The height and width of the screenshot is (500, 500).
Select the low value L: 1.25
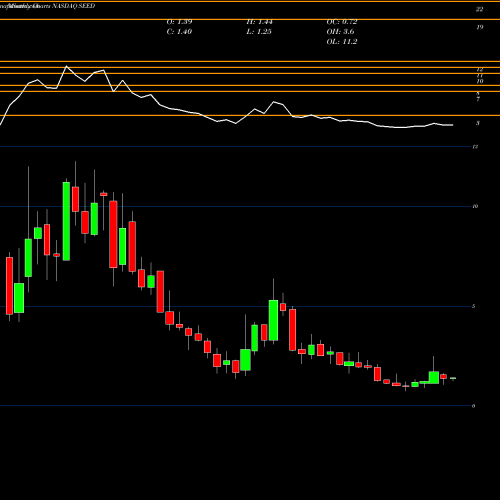coord(259,32)
